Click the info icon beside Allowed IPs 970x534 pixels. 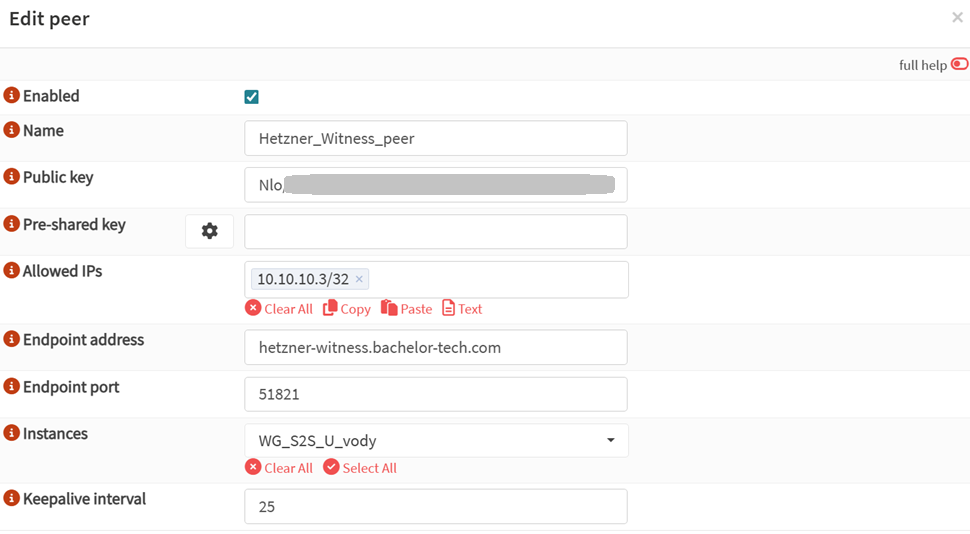tap(12, 271)
